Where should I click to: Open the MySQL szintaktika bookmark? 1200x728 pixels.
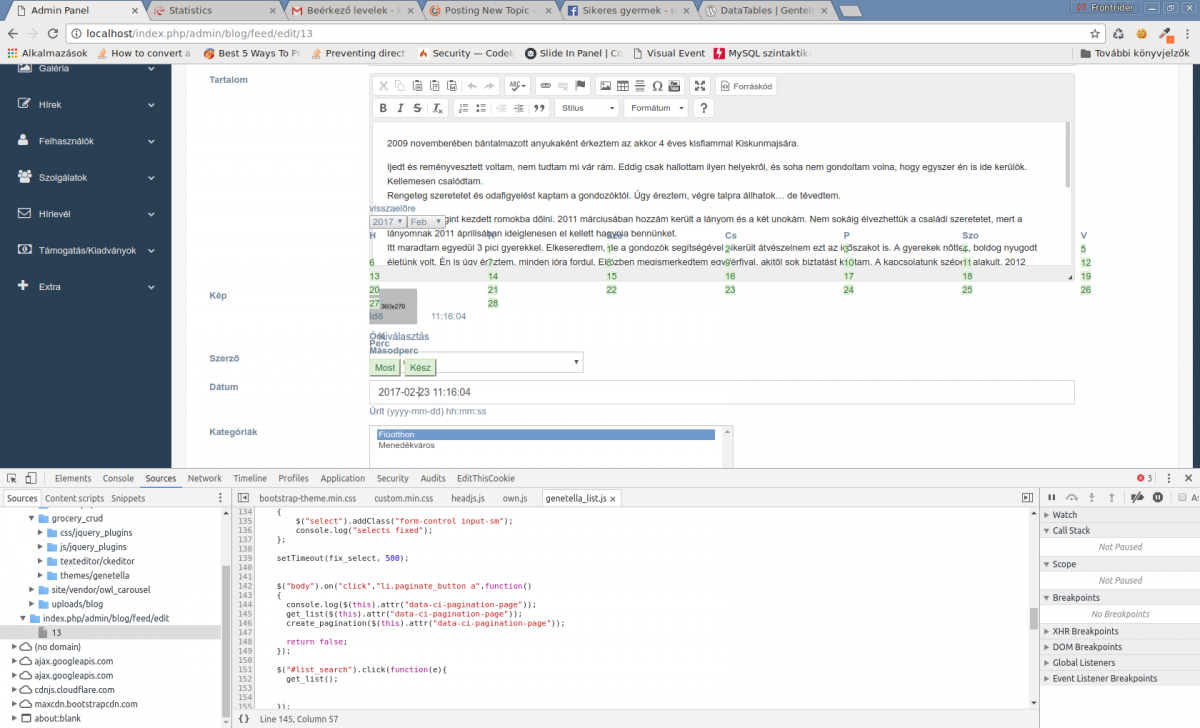click(x=763, y=53)
